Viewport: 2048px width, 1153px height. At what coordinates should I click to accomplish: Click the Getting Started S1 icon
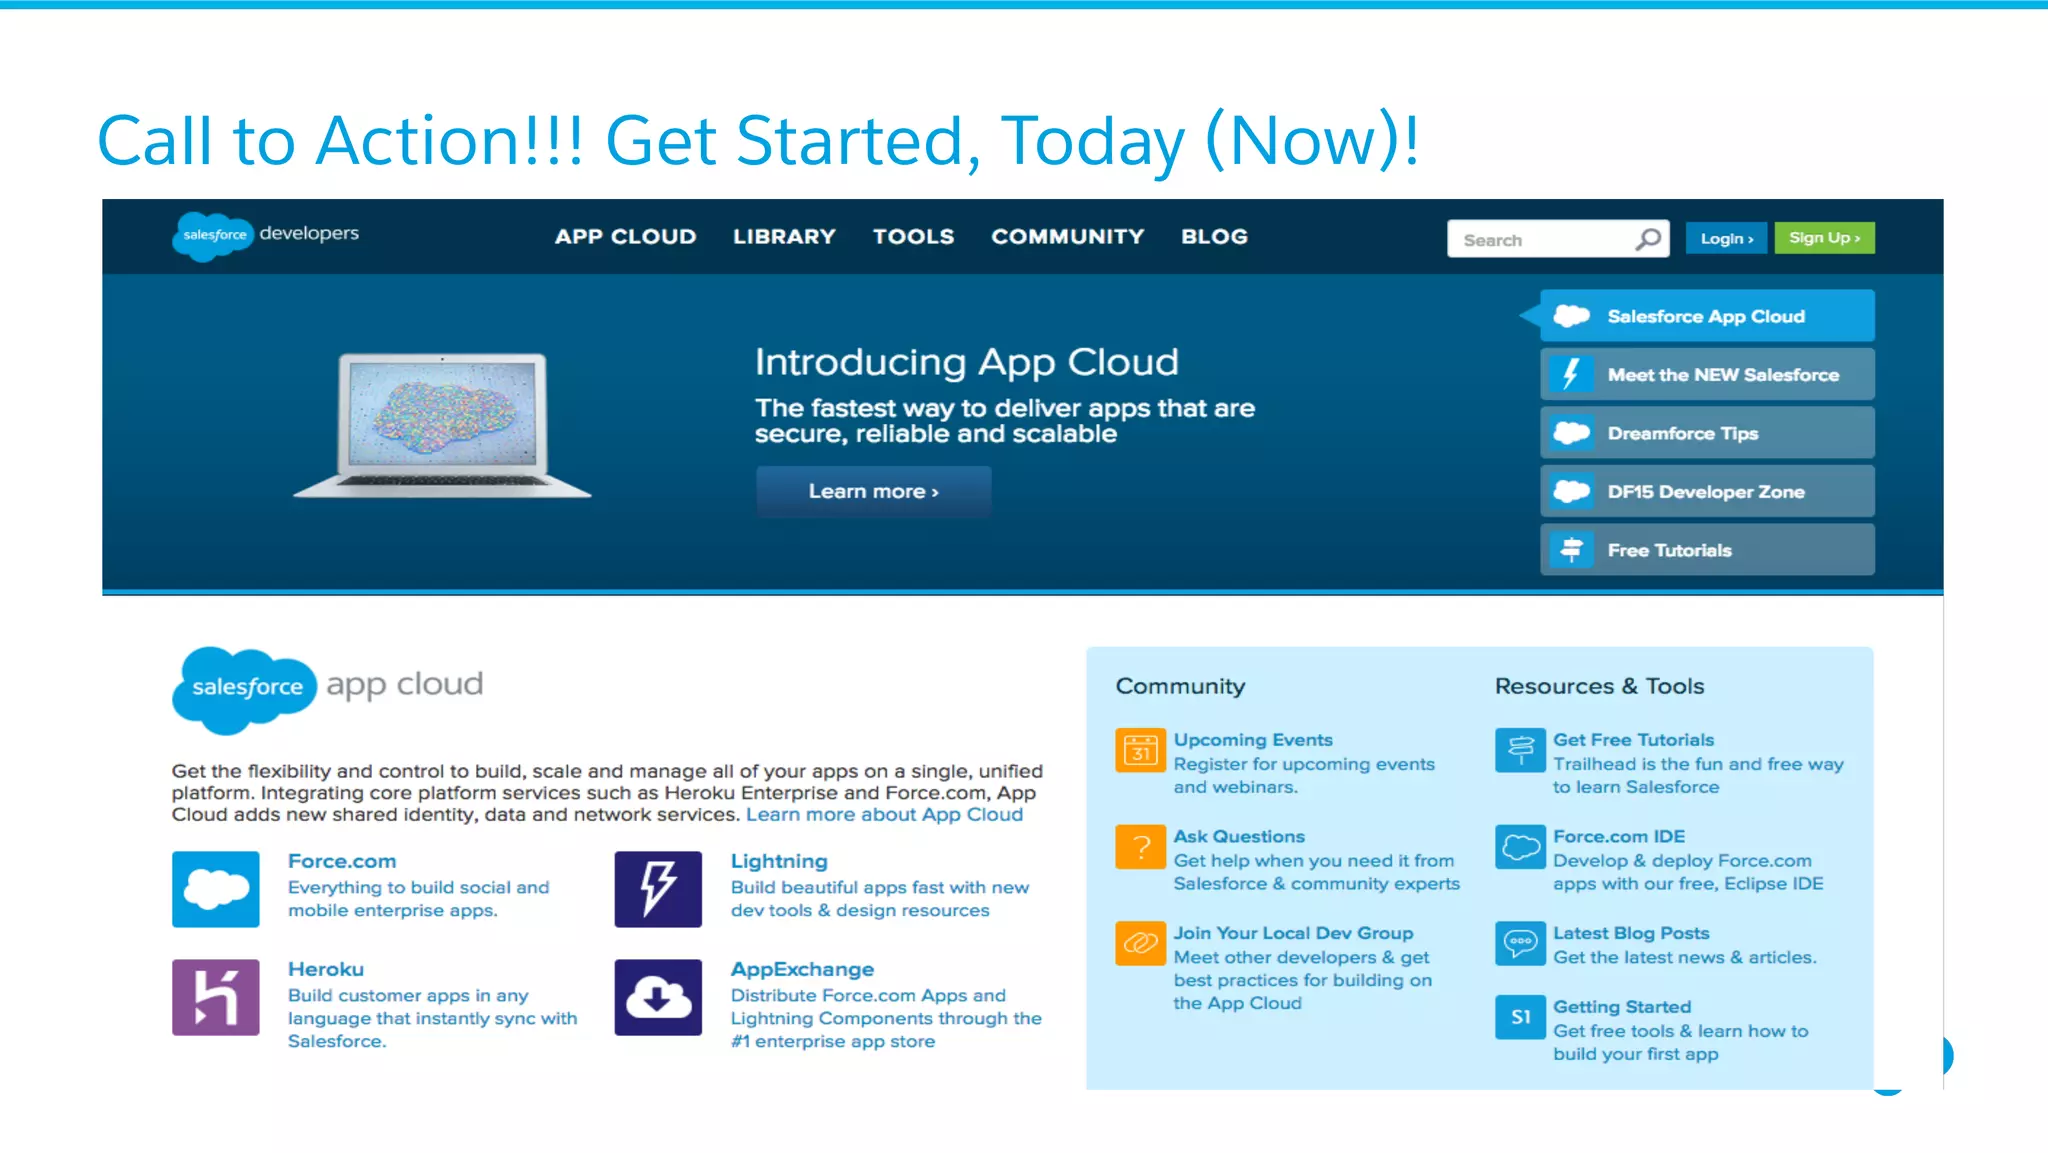point(1520,1017)
